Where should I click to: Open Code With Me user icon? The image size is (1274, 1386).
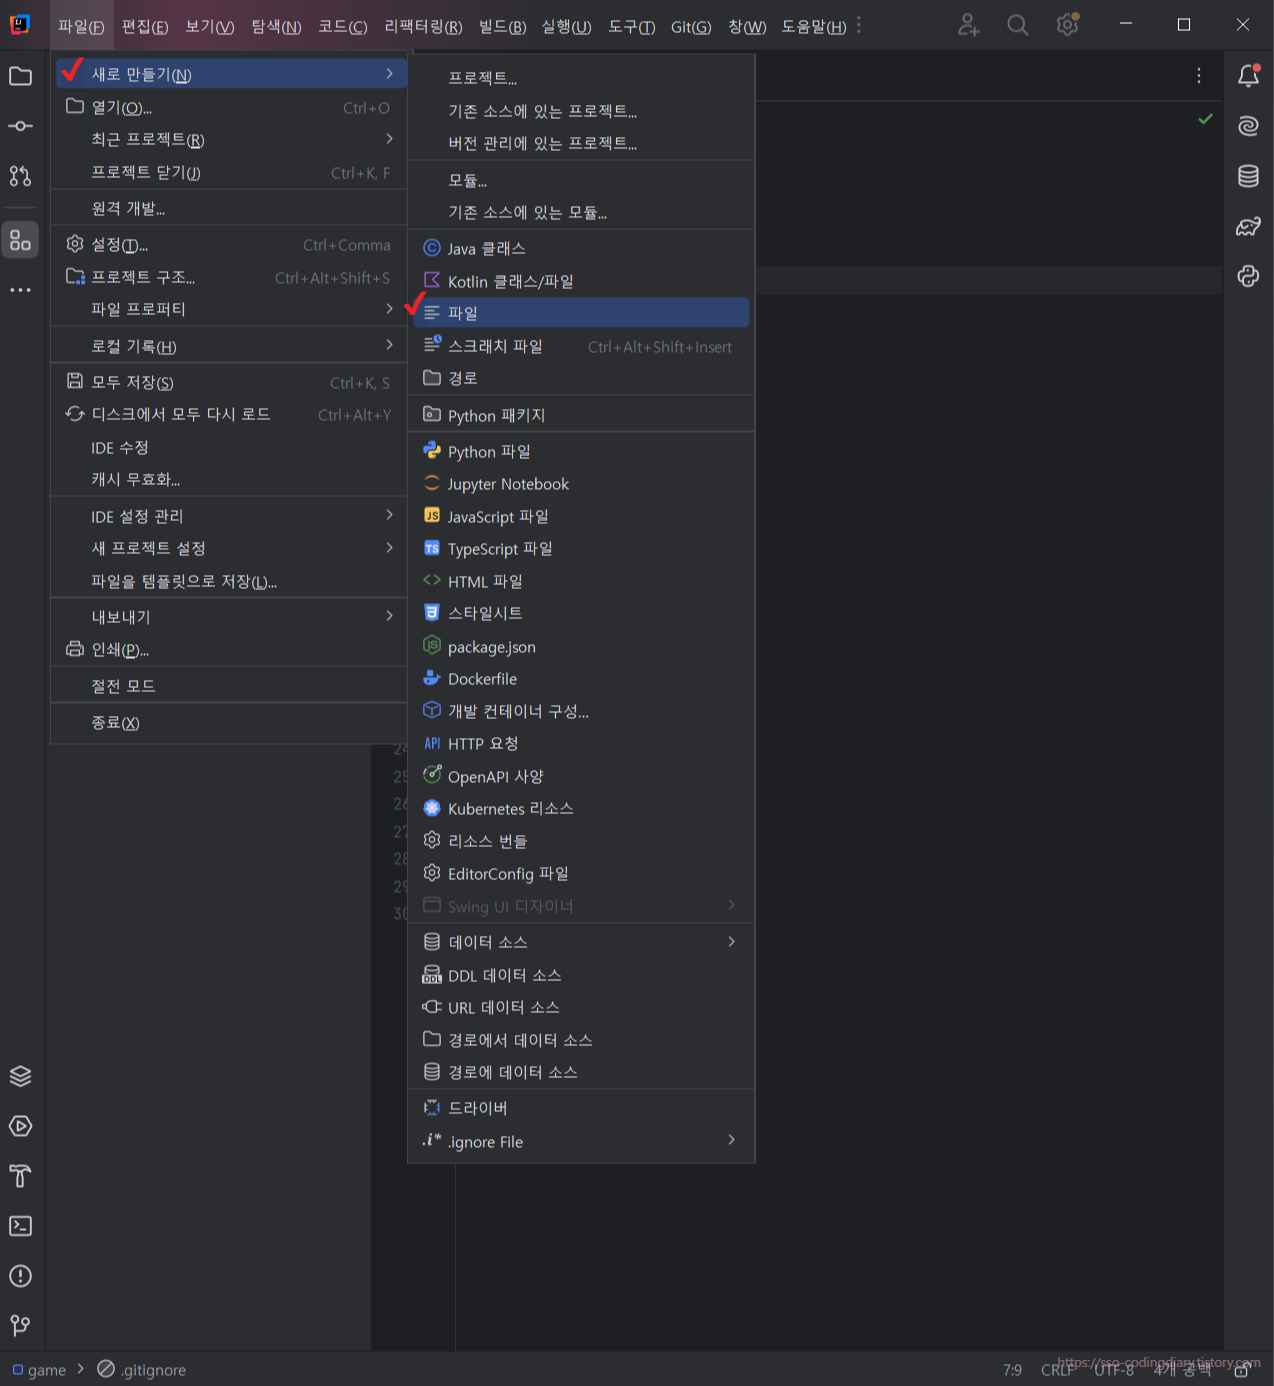click(968, 25)
